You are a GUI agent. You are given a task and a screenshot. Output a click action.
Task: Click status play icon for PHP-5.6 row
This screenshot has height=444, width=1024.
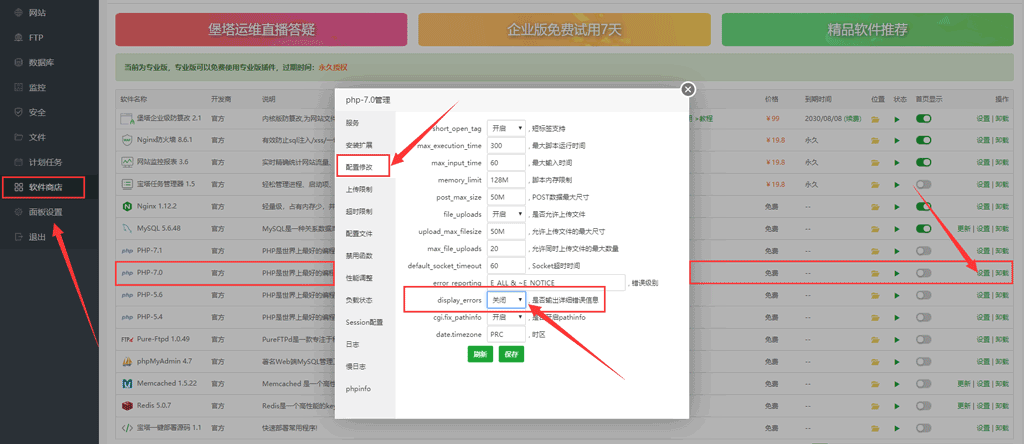click(897, 295)
